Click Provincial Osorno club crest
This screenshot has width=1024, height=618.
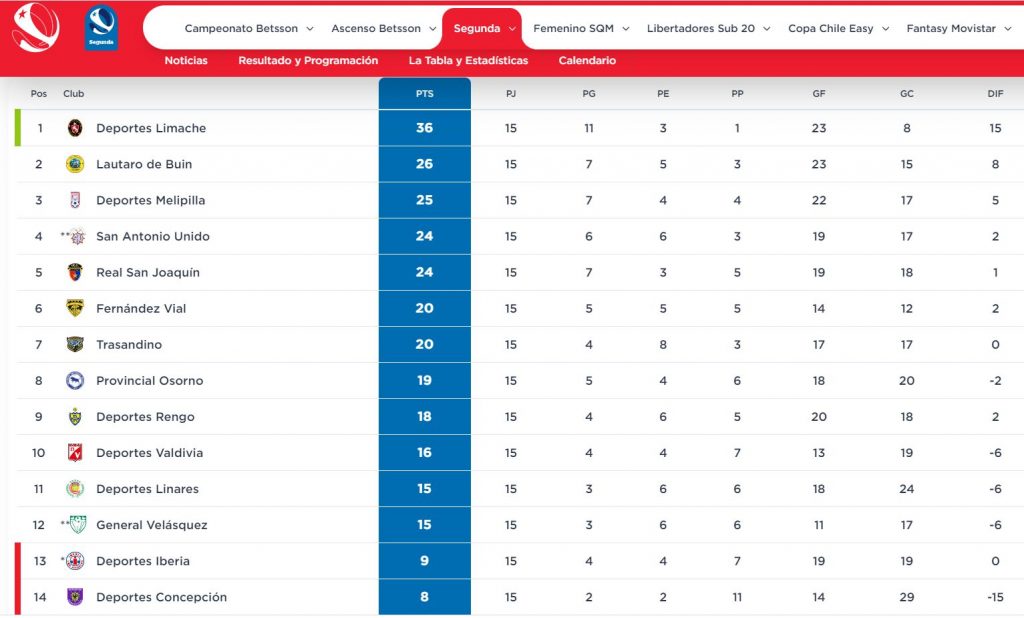click(x=75, y=380)
